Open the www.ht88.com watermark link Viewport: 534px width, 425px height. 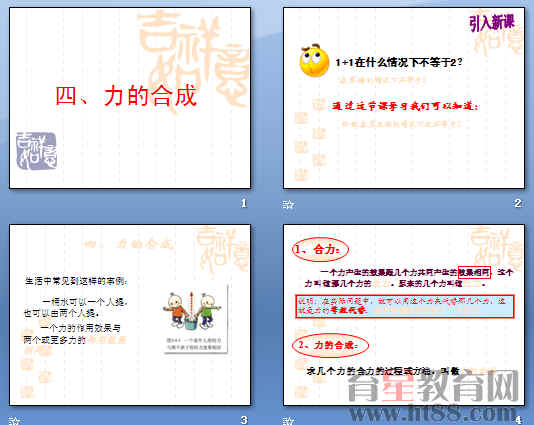click(x=433, y=413)
